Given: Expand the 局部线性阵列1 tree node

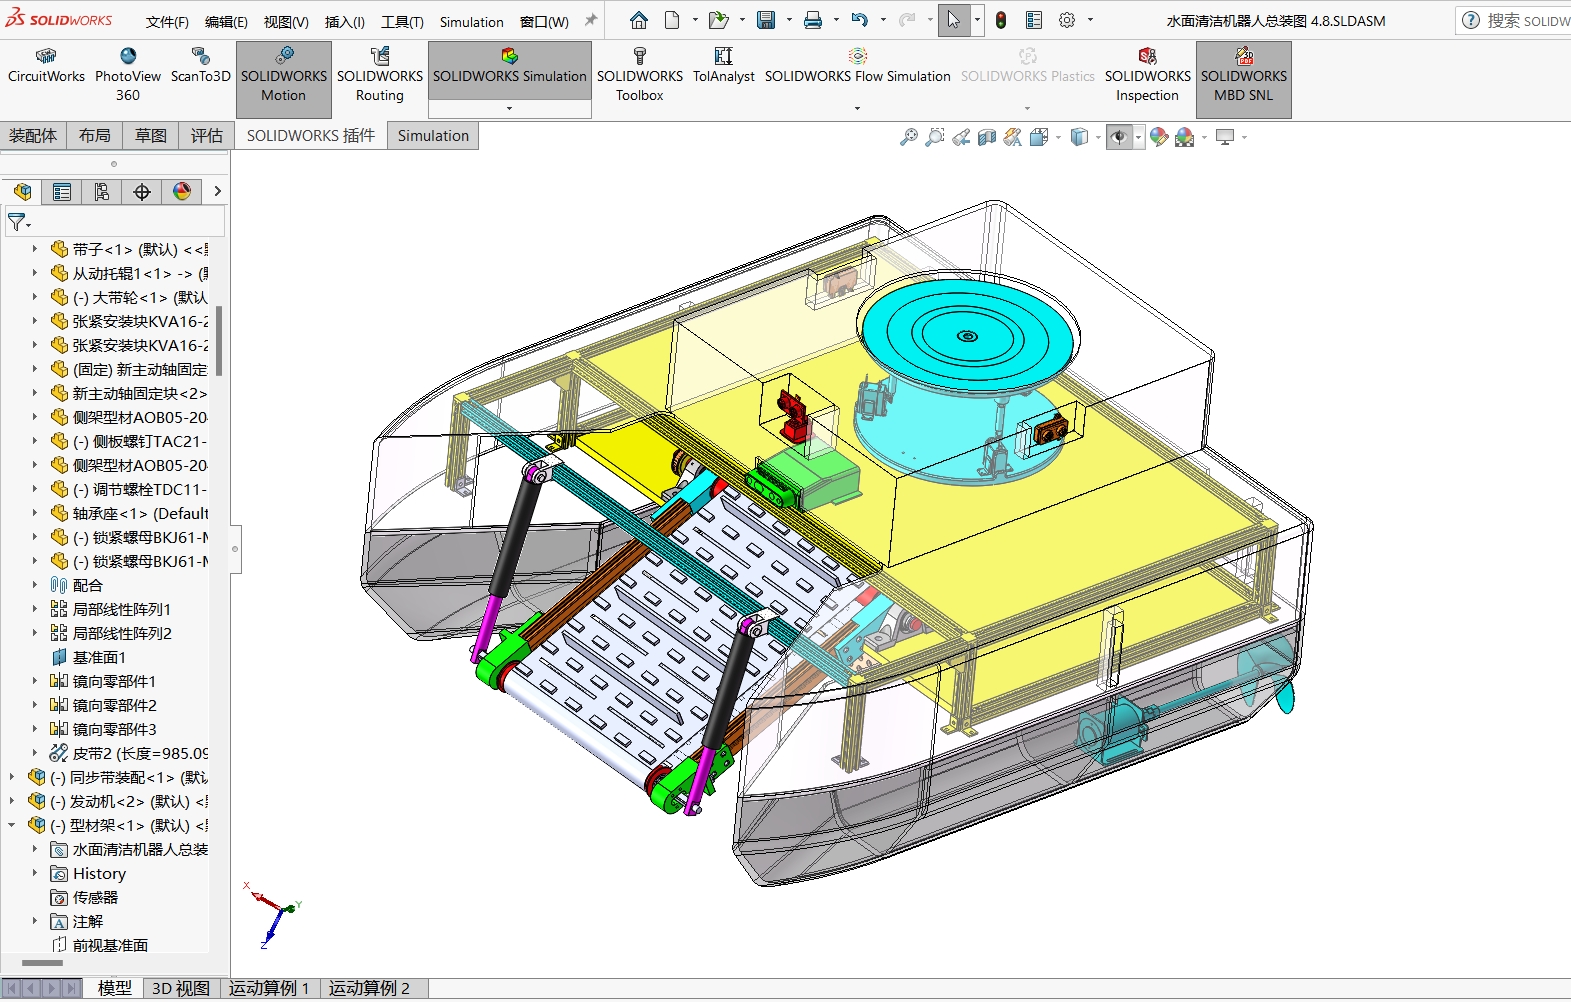Looking at the screenshot, I should tap(35, 609).
